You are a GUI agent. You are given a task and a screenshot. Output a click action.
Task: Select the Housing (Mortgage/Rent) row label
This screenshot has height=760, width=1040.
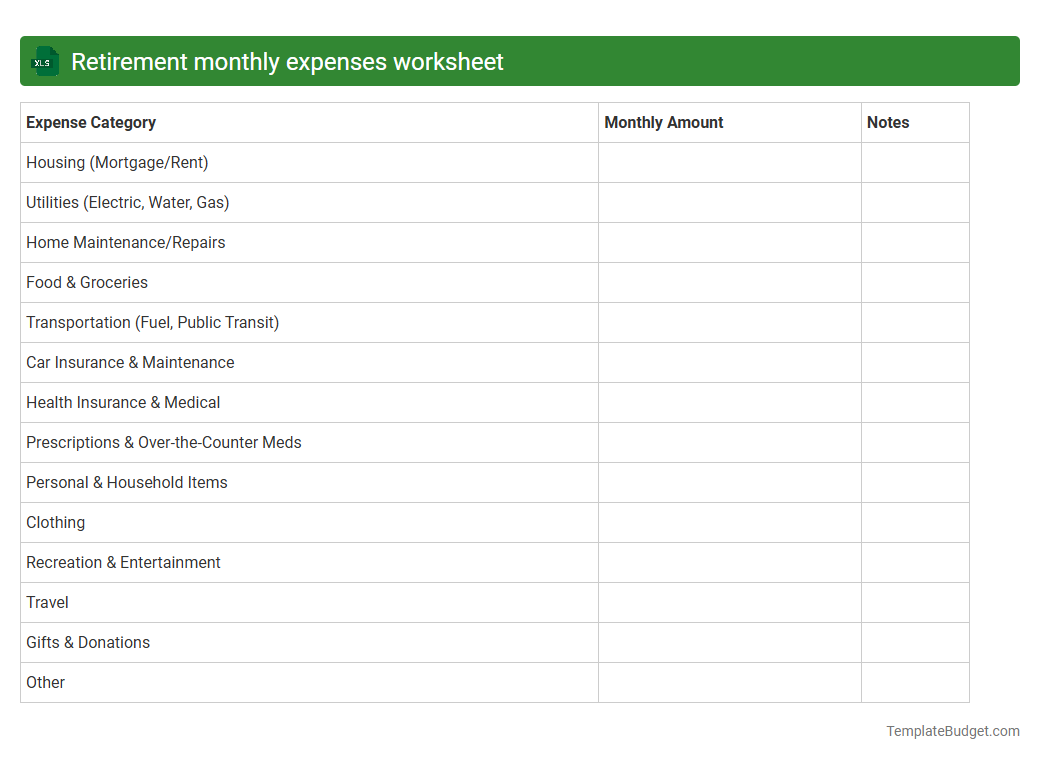coord(117,162)
